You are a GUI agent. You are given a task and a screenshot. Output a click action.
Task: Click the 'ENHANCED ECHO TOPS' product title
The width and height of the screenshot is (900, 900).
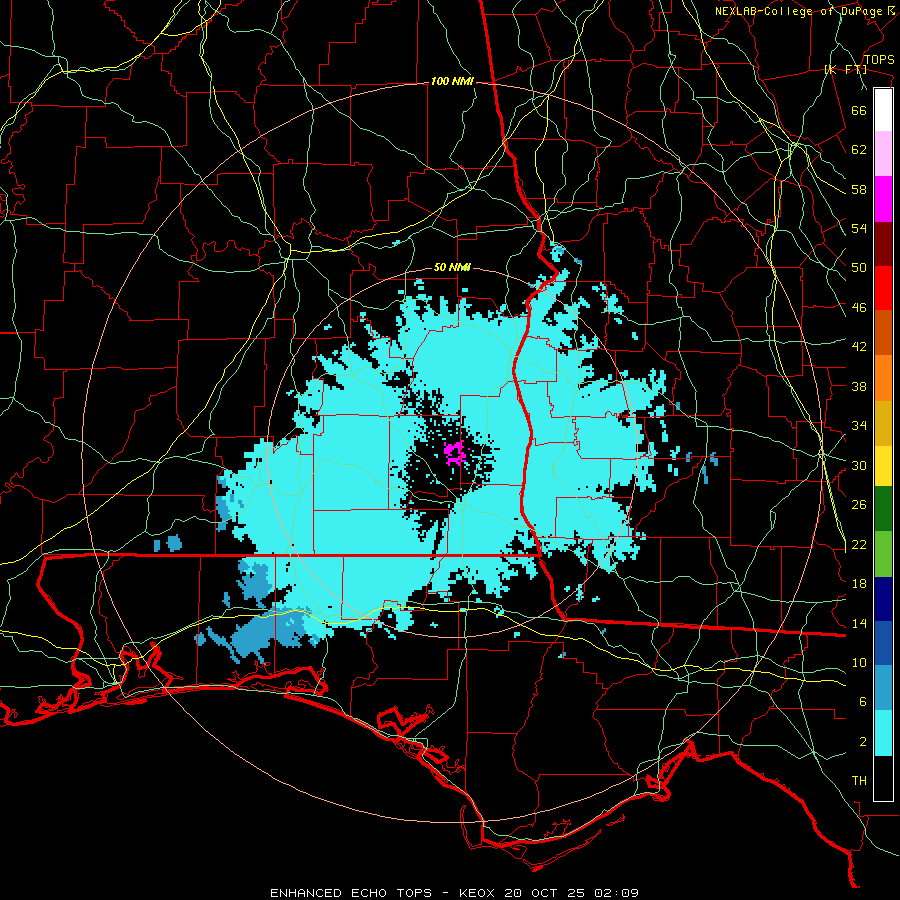pyautogui.click(x=351, y=893)
